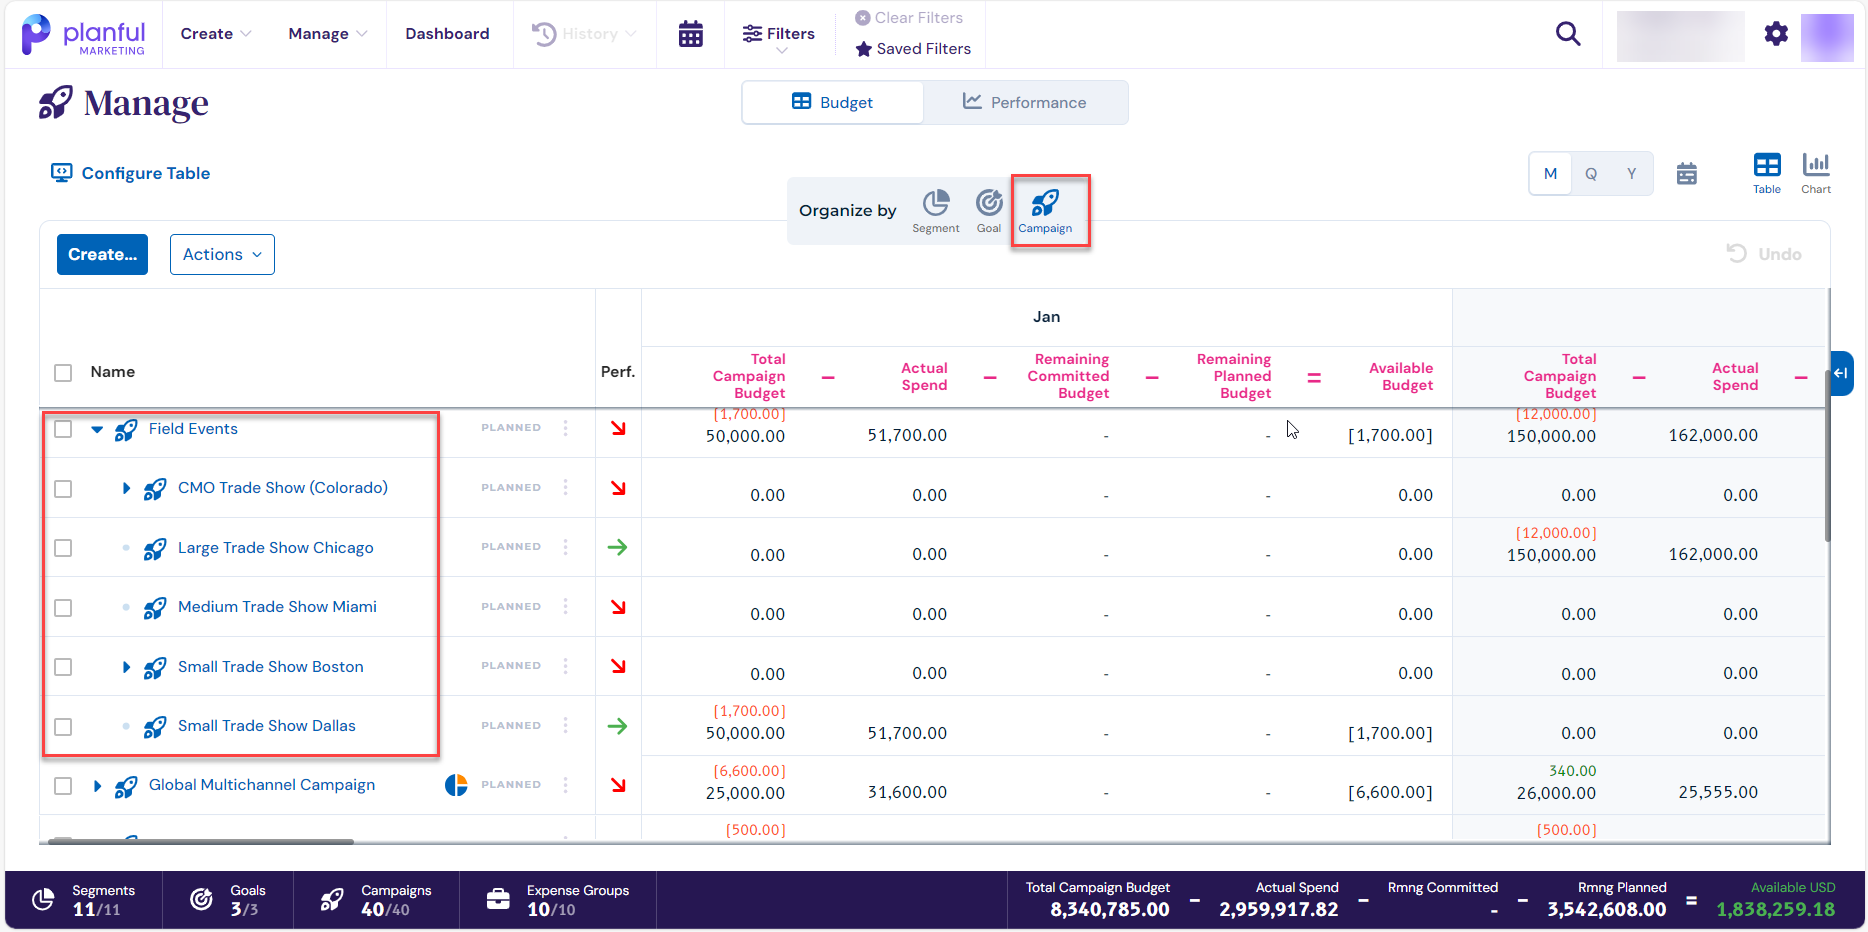
Task: Check the Small Trade Show Dallas checkbox
Action: [x=63, y=727]
